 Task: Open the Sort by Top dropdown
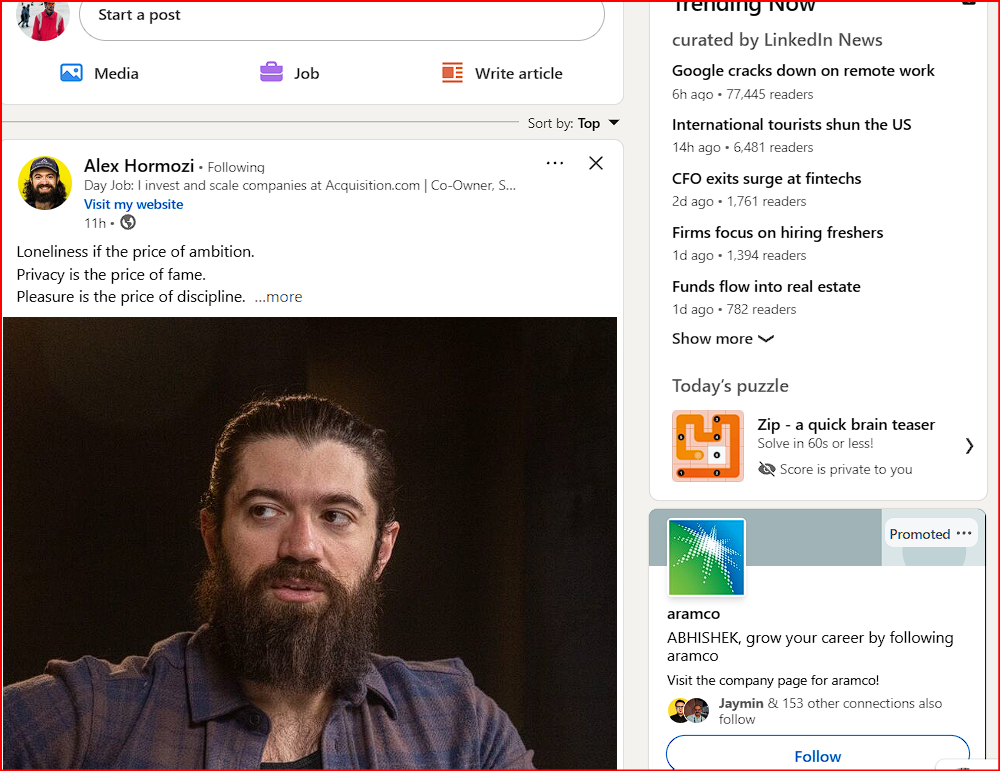pos(573,123)
